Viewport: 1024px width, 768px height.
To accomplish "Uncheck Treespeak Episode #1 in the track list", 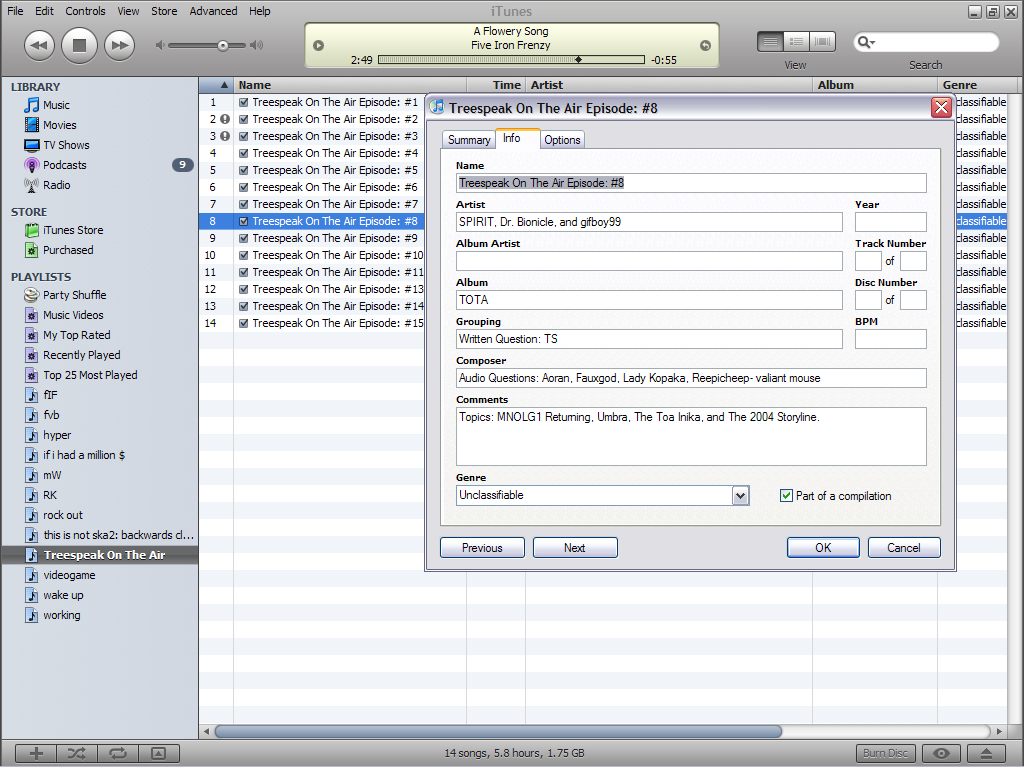I will tap(243, 101).
